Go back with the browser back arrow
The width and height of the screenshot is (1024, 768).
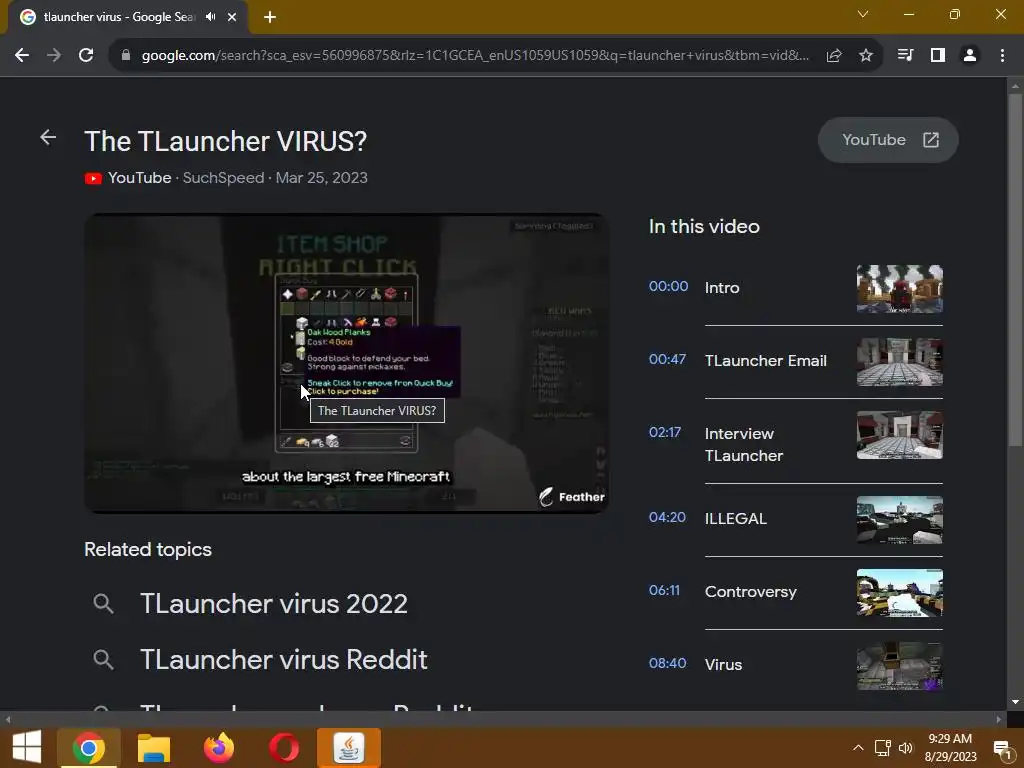pos(22,56)
